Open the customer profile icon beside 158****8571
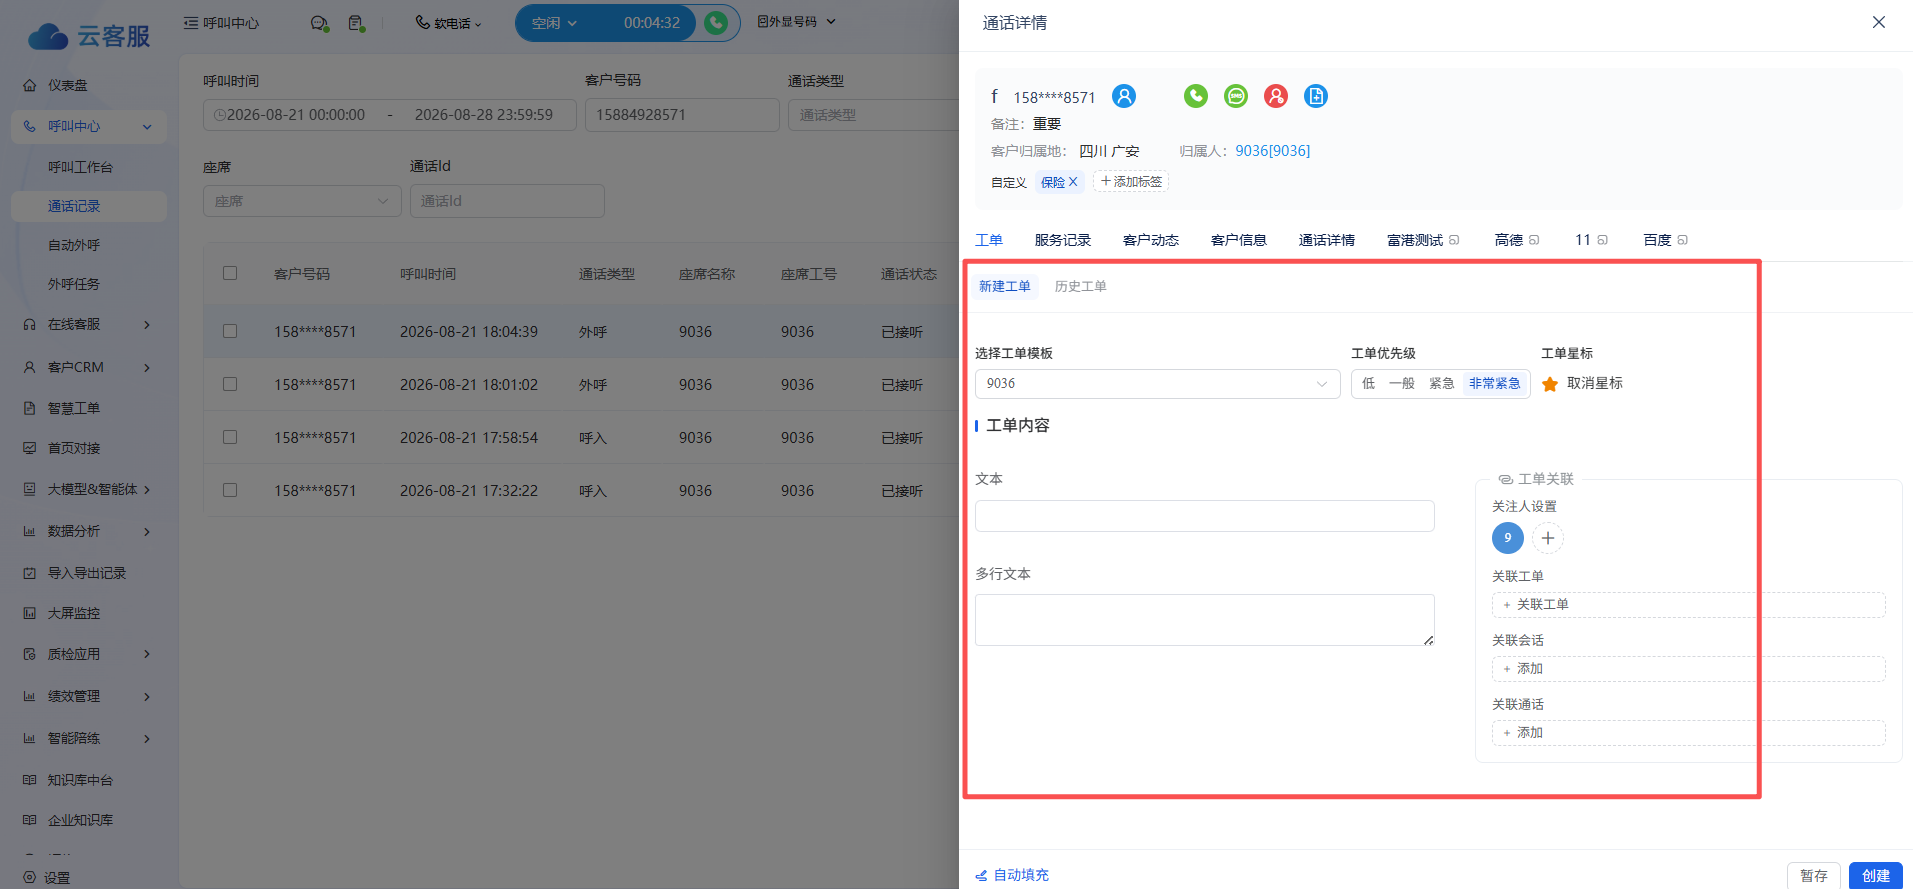 point(1124,96)
